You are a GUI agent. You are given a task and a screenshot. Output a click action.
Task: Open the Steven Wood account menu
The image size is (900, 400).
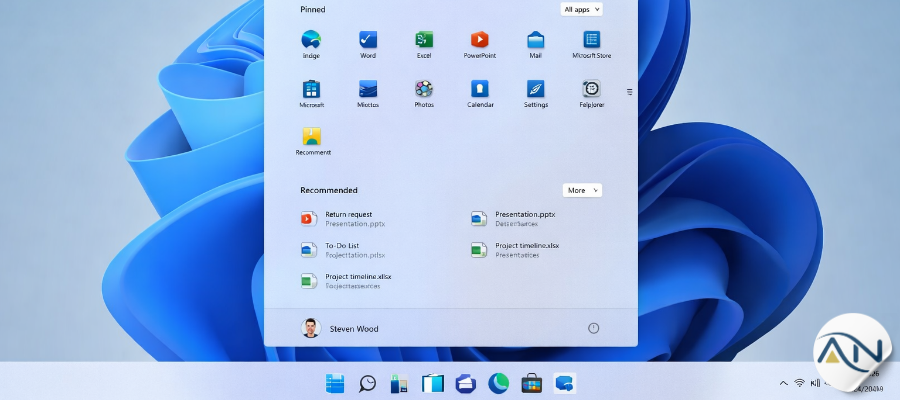point(340,328)
